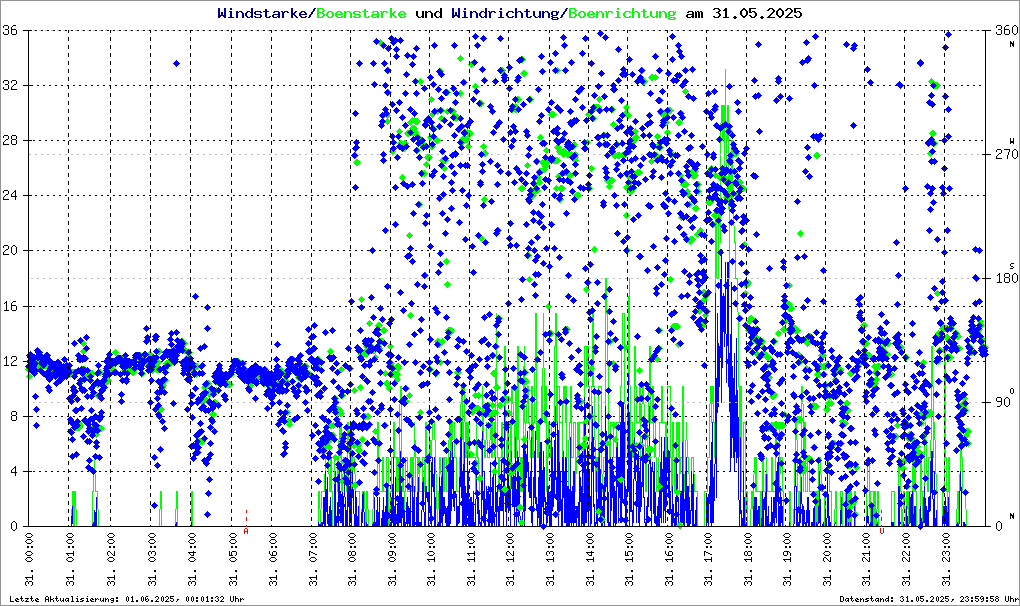Click the 36 value on the left axis
This screenshot has height=606, width=1020.
click(13, 30)
